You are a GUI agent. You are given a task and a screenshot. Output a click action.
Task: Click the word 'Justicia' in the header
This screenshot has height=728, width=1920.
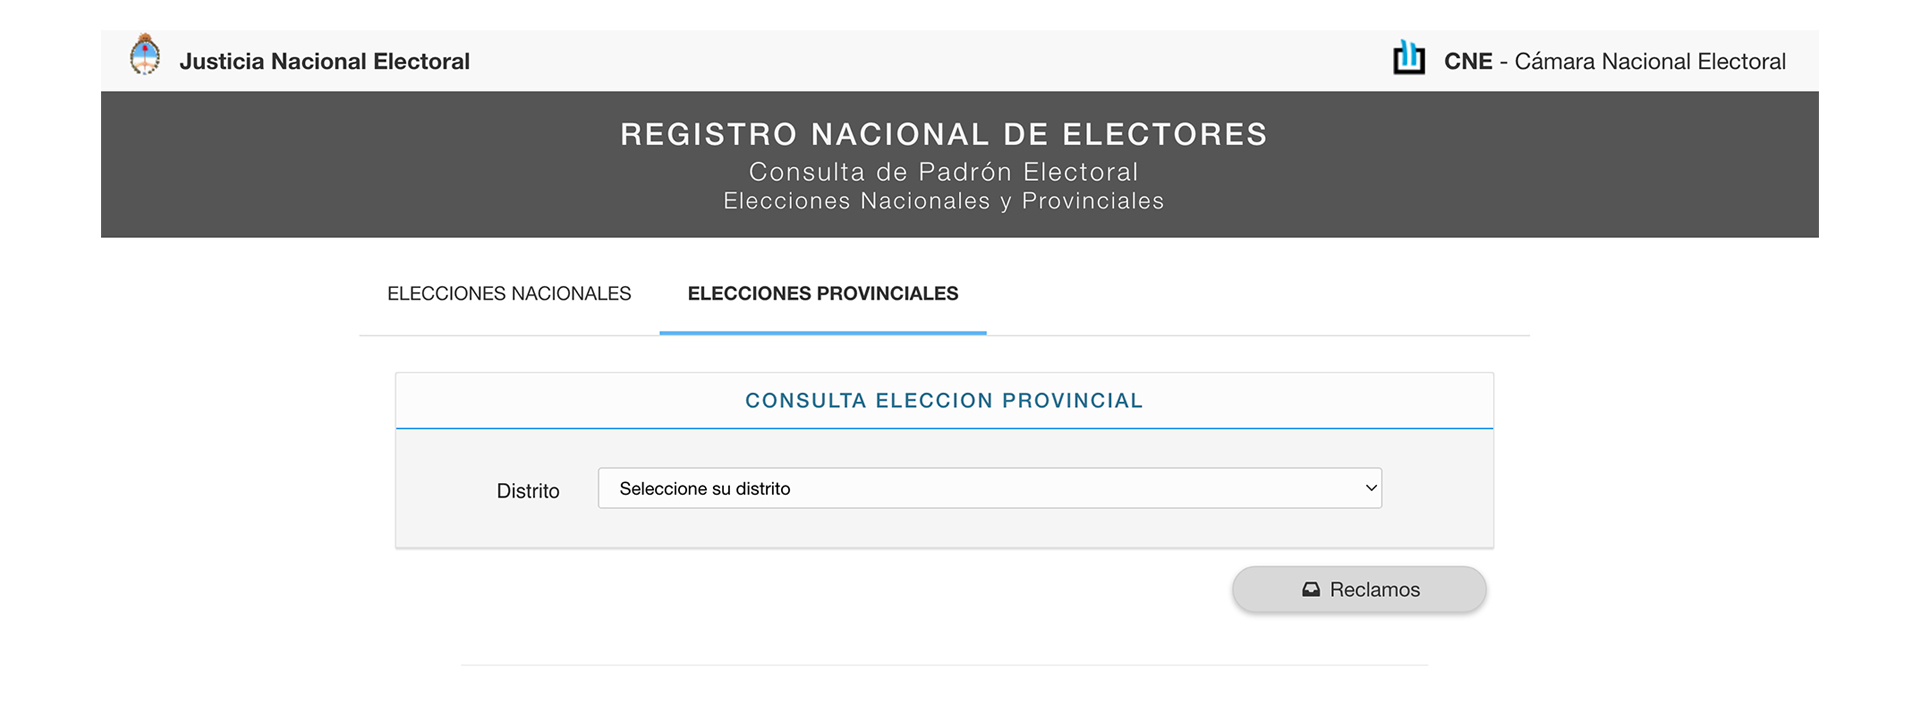(222, 62)
